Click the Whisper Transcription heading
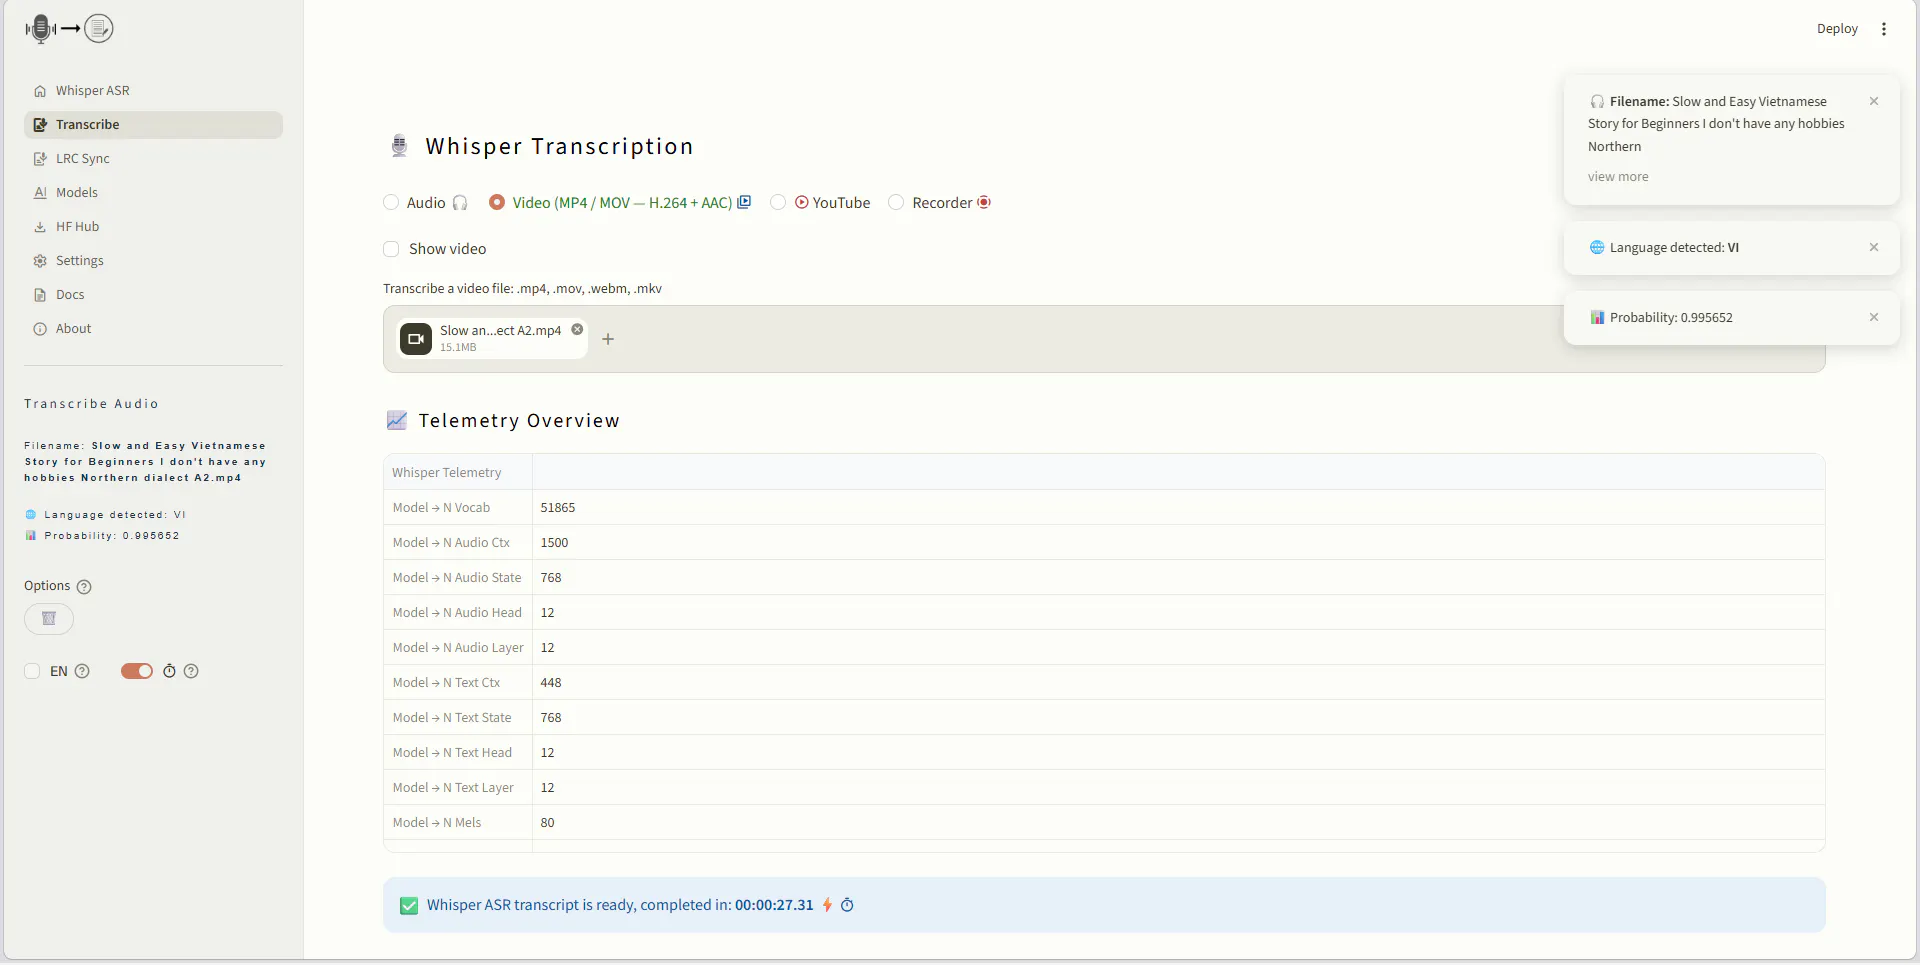 (x=559, y=147)
